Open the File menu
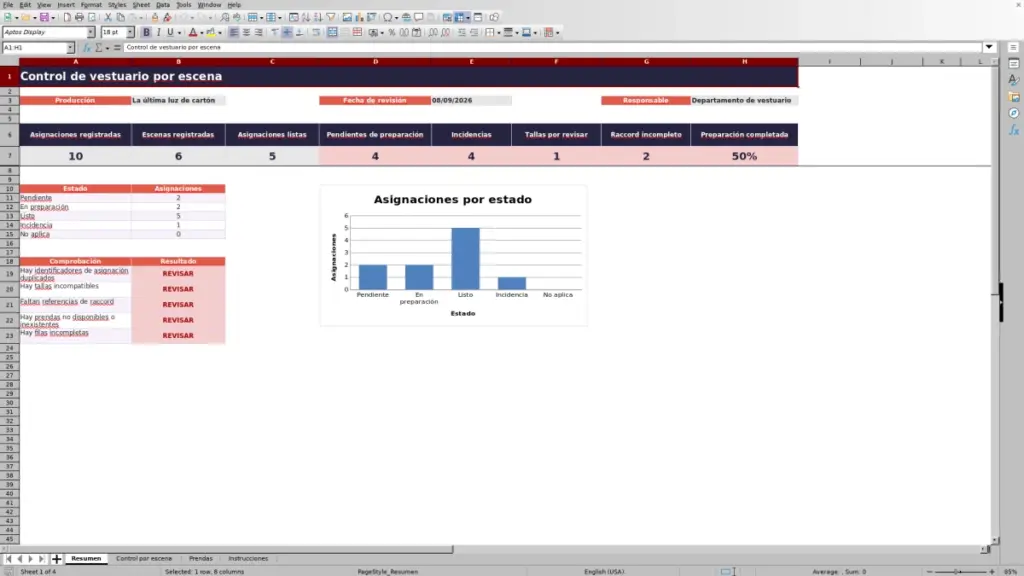Screen dimensions: 1024x576 click(8, 5)
